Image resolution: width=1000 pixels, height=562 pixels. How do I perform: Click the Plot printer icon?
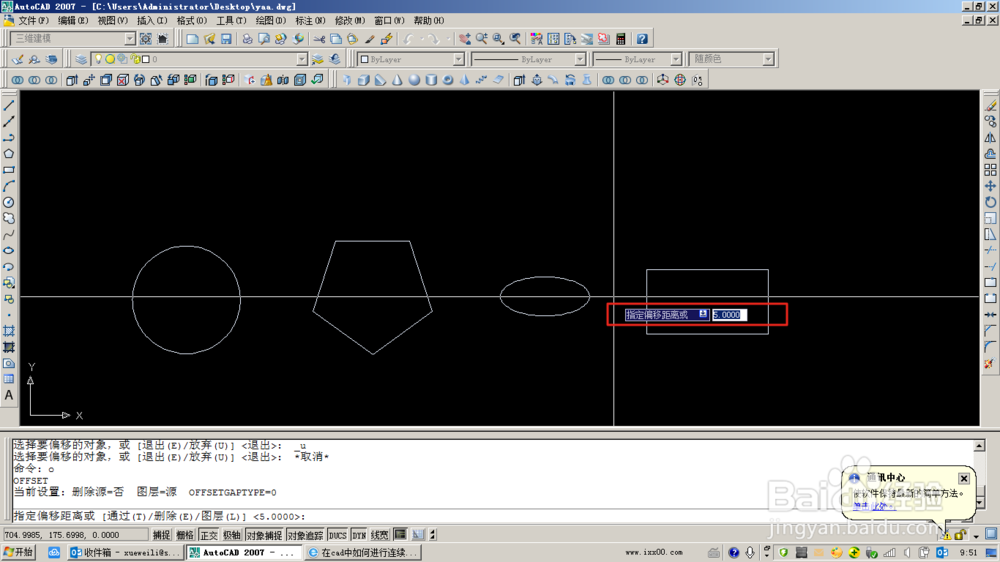click(x=247, y=39)
